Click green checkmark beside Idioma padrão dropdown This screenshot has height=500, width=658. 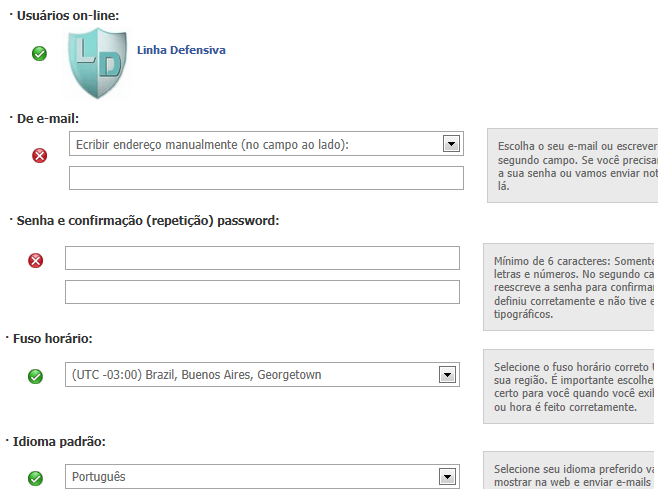(35, 478)
